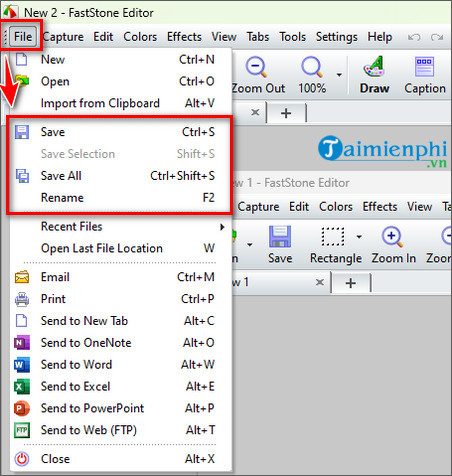This screenshot has width=452, height=476.
Task: Open View menu in New 1 window
Action: [419, 207]
